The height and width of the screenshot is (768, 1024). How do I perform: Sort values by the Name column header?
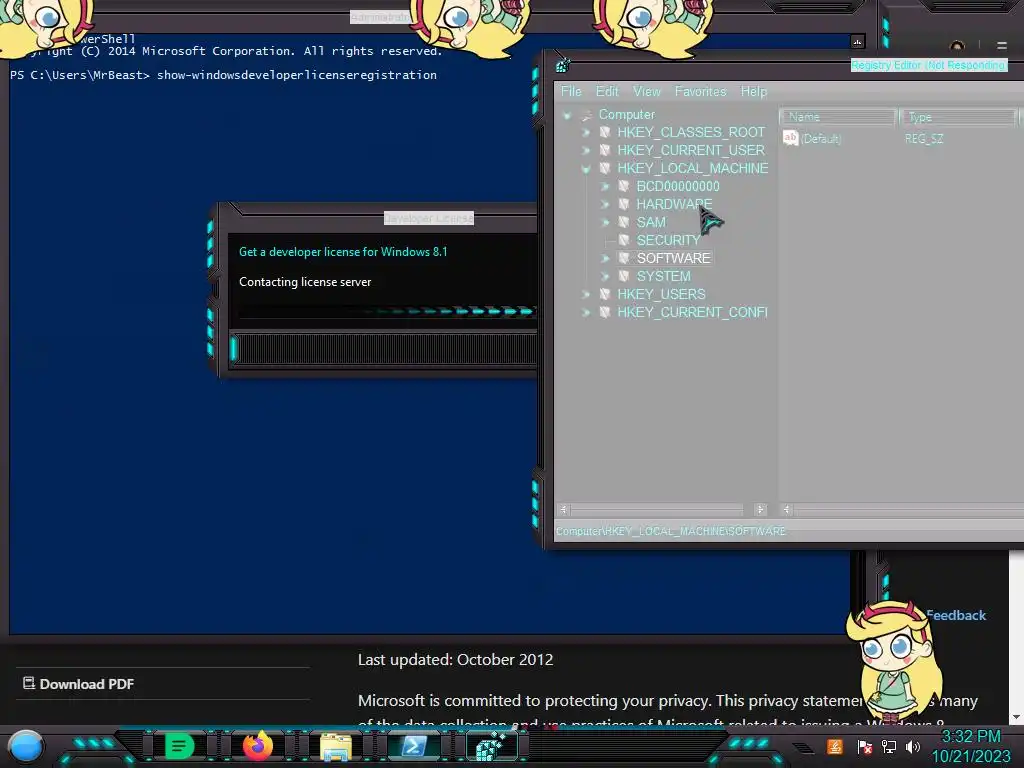pos(837,117)
